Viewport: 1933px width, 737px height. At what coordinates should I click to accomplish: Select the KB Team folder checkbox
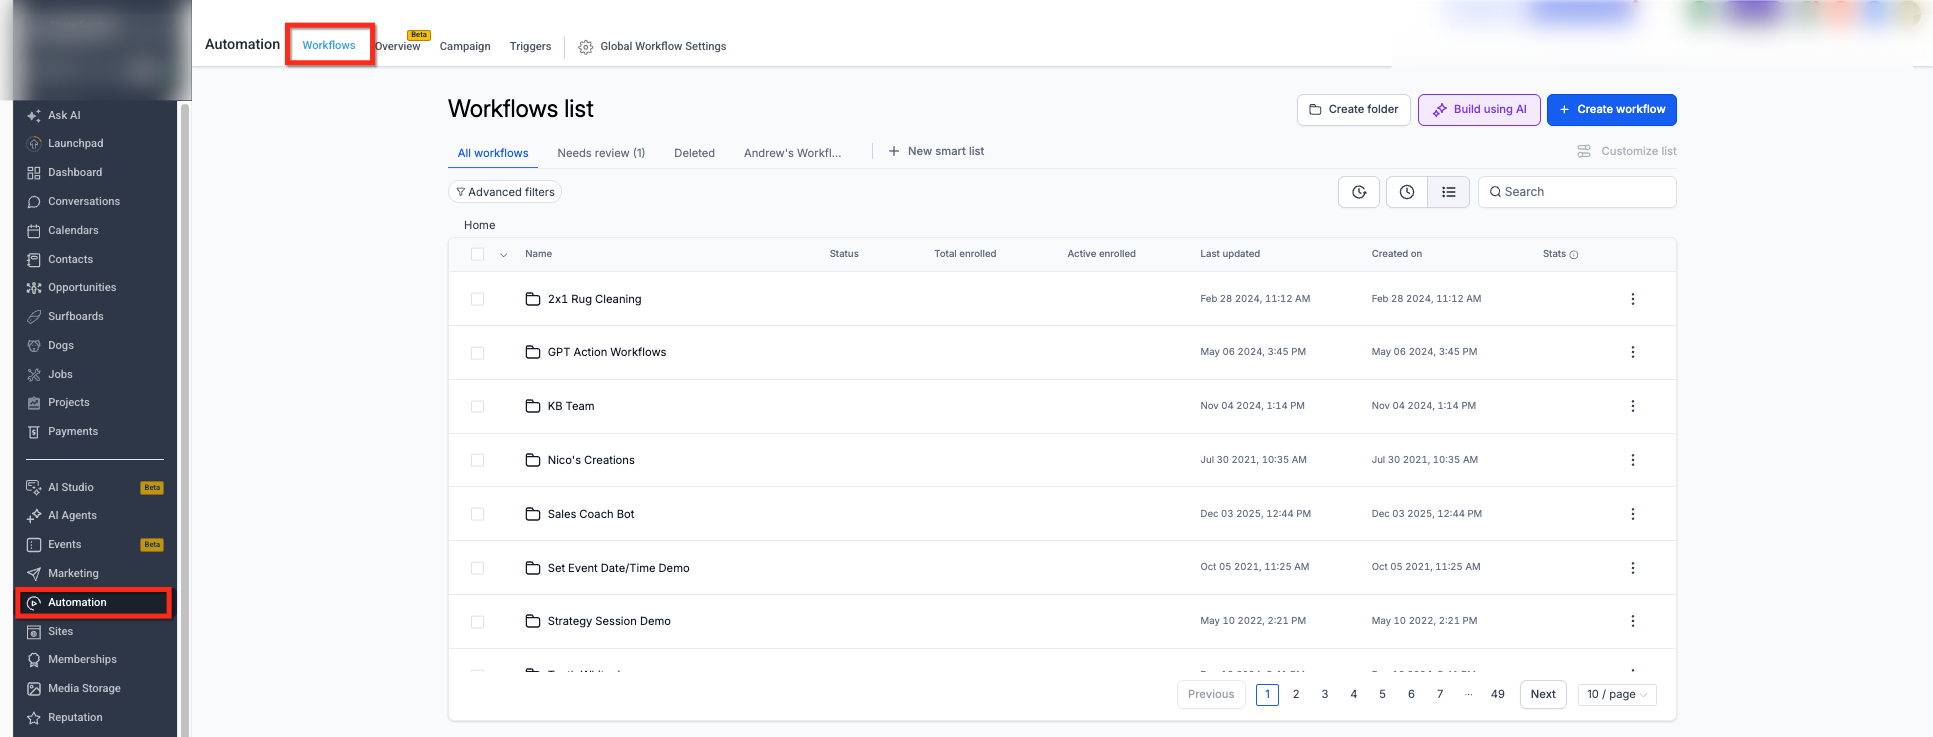click(477, 406)
